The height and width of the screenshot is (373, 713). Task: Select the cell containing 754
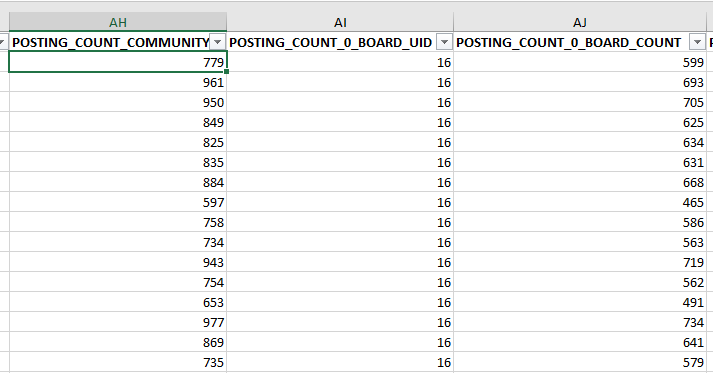click(x=118, y=282)
